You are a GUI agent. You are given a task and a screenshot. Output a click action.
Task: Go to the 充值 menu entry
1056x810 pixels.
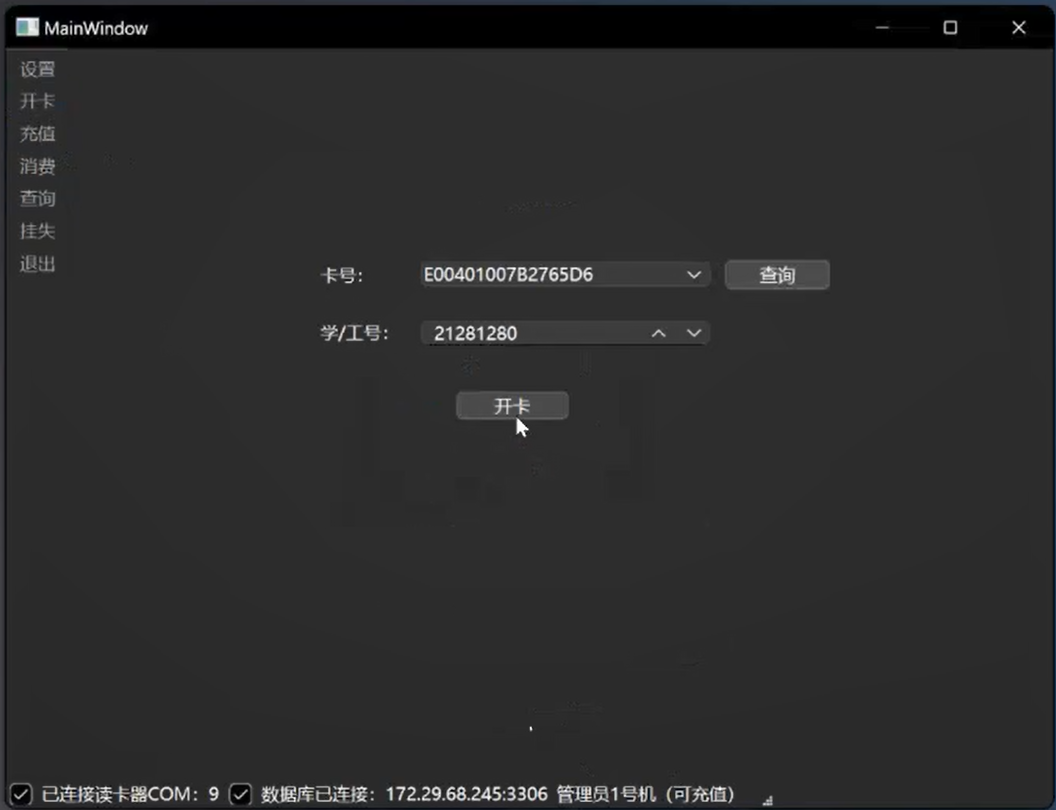(37, 134)
